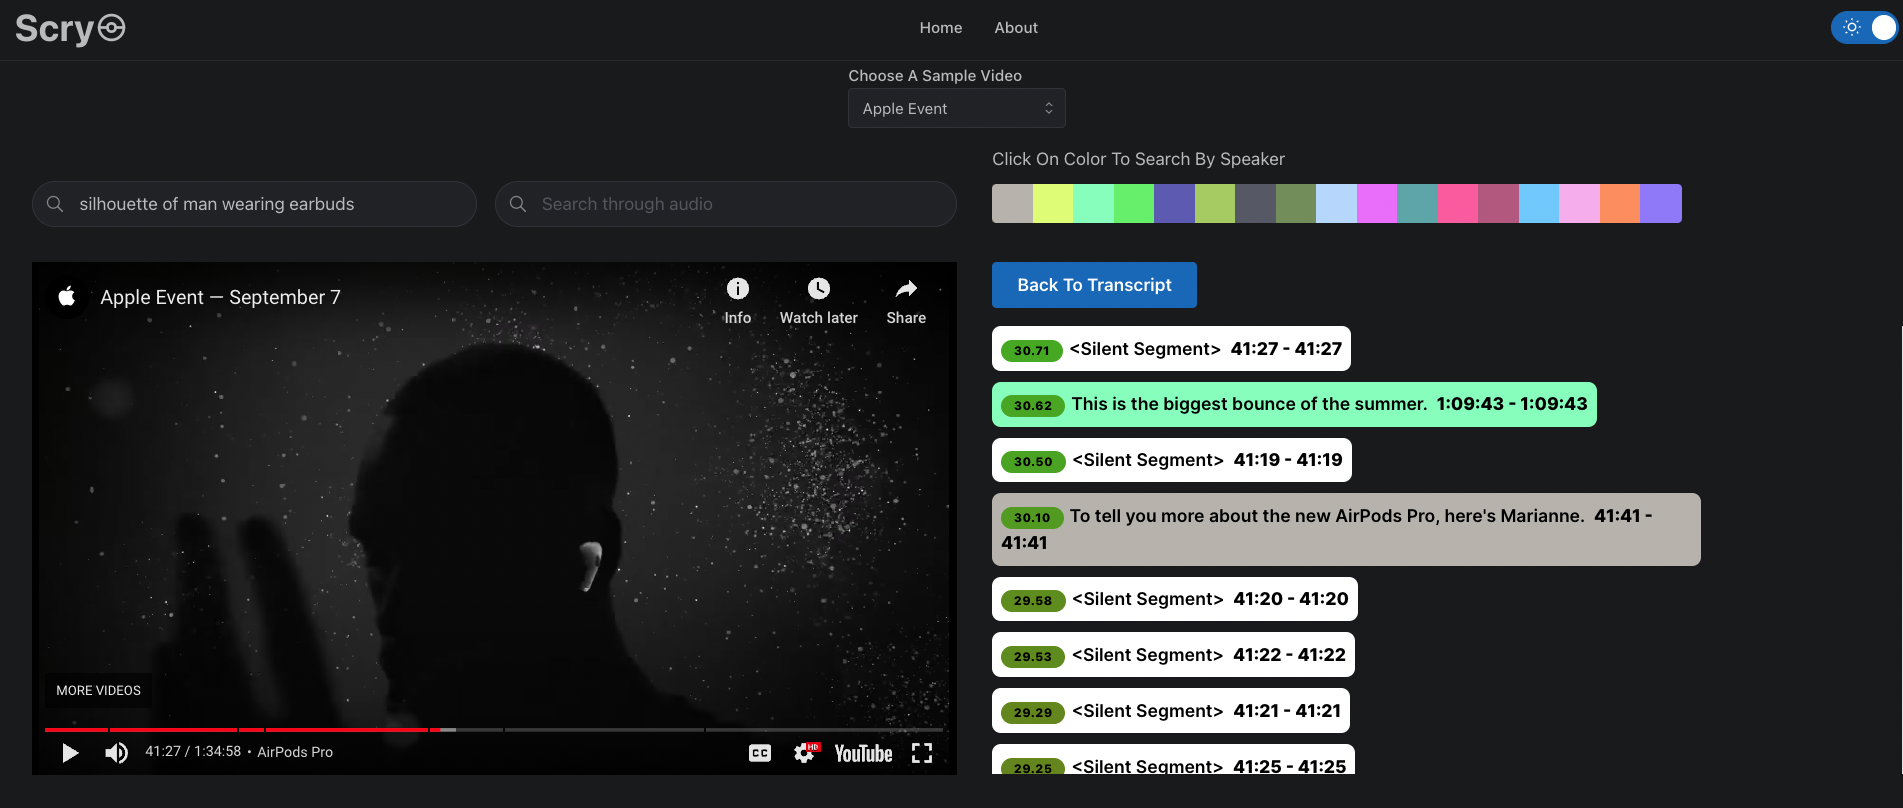The width and height of the screenshot is (1903, 808).
Task: Jump to Silent Segment 41:19 result
Action: 1172,460
